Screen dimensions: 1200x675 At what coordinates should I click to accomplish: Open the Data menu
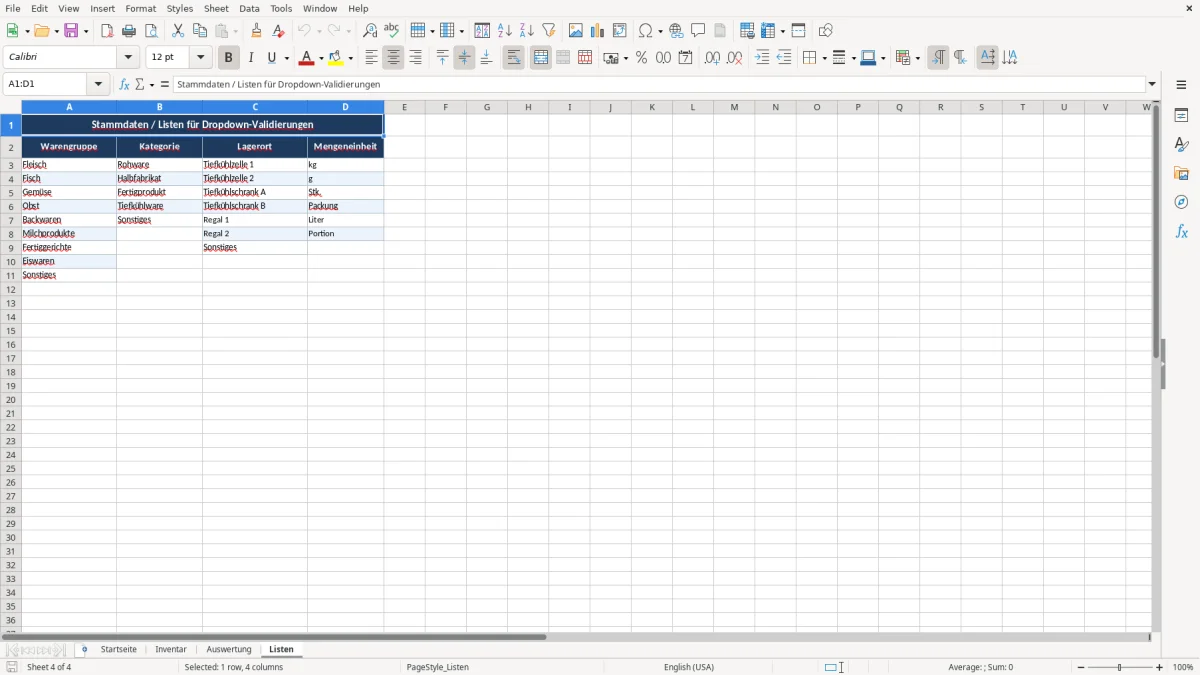click(249, 8)
